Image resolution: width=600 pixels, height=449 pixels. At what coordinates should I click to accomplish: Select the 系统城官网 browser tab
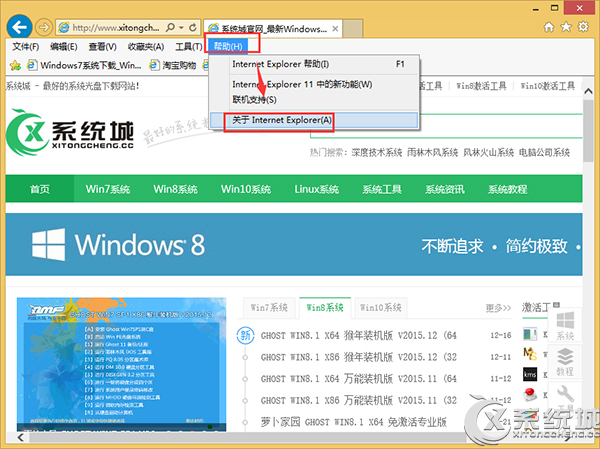click(273, 29)
